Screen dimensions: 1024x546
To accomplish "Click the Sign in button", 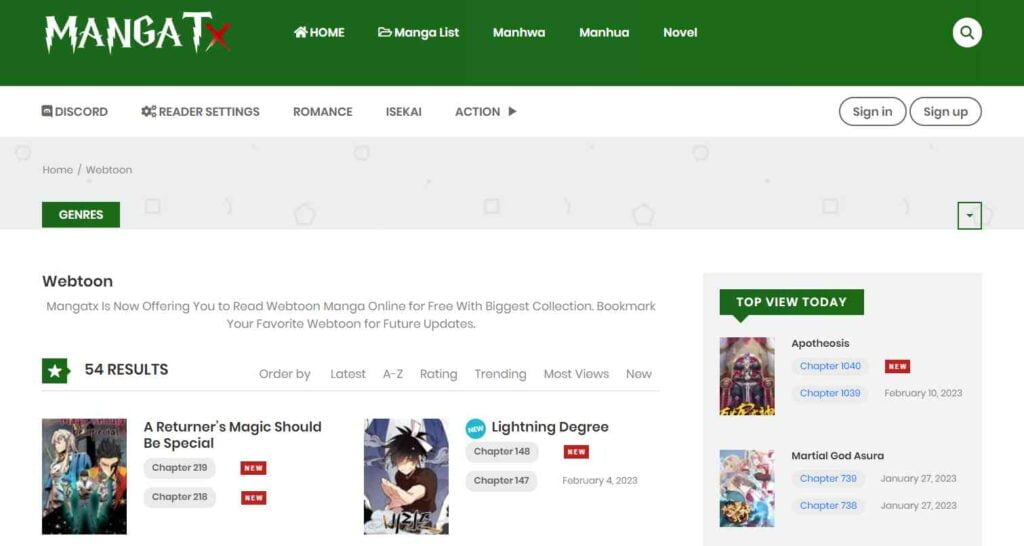I will [x=872, y=112].
